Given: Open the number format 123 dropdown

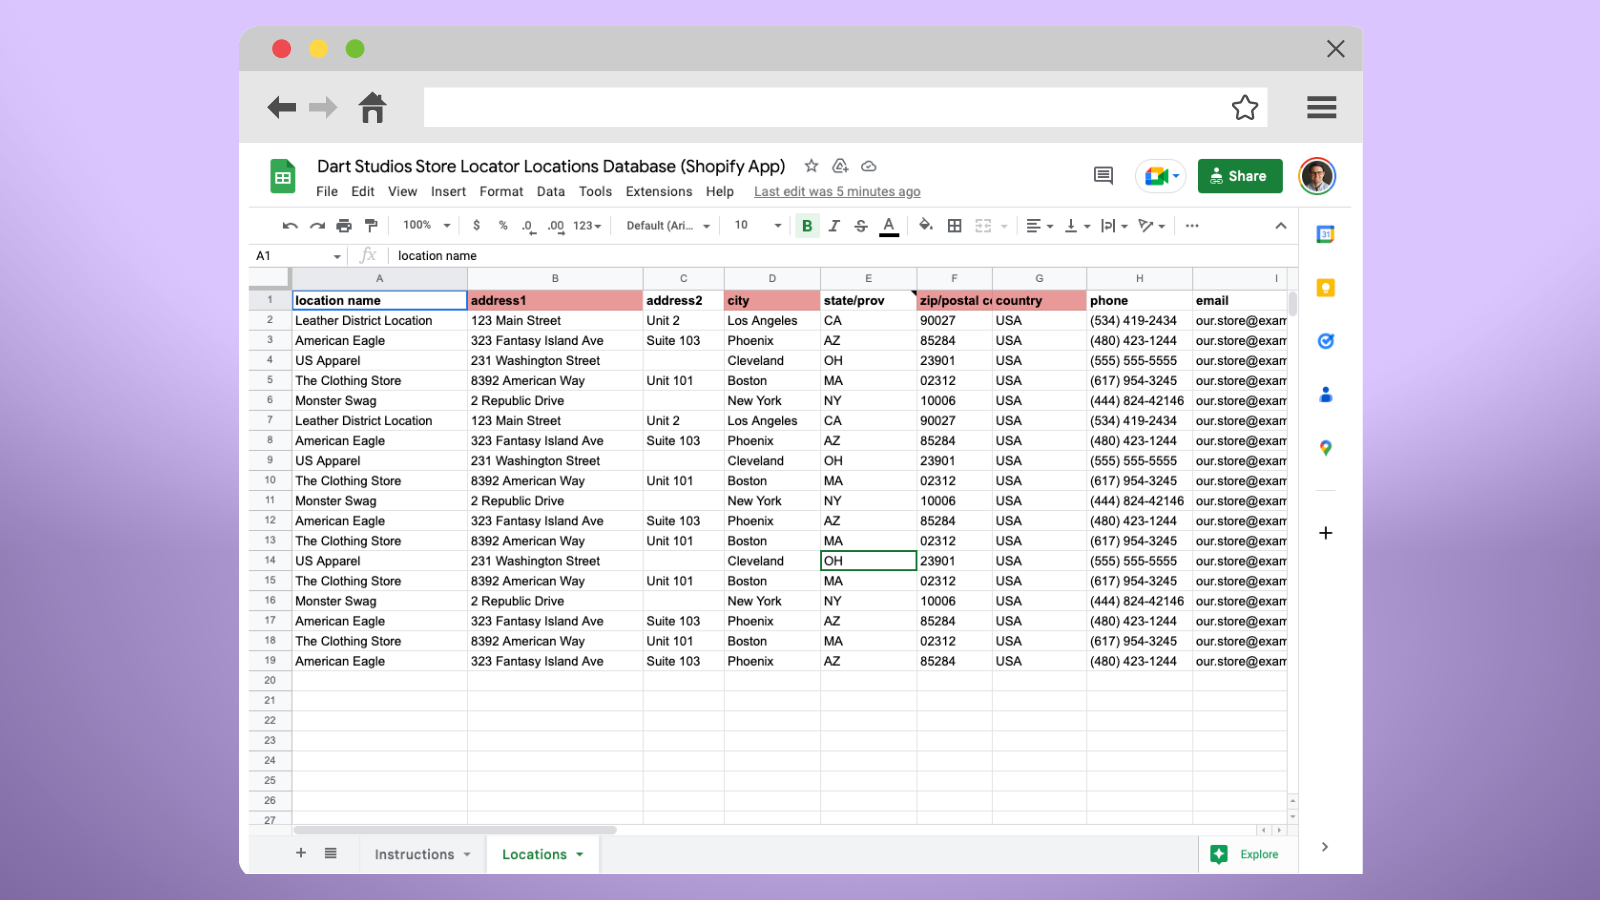Looking at the screenshot, I should tap(587, 225).
